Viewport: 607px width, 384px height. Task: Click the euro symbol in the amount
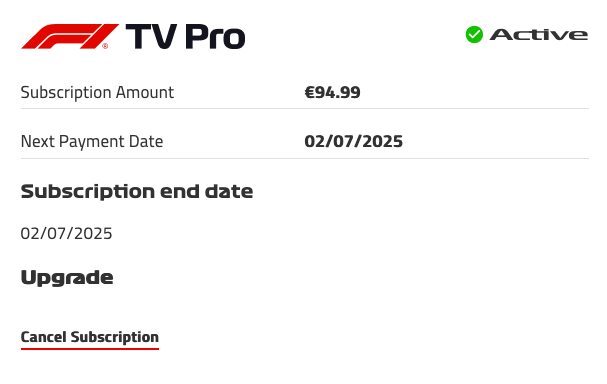tap(310, 93)
